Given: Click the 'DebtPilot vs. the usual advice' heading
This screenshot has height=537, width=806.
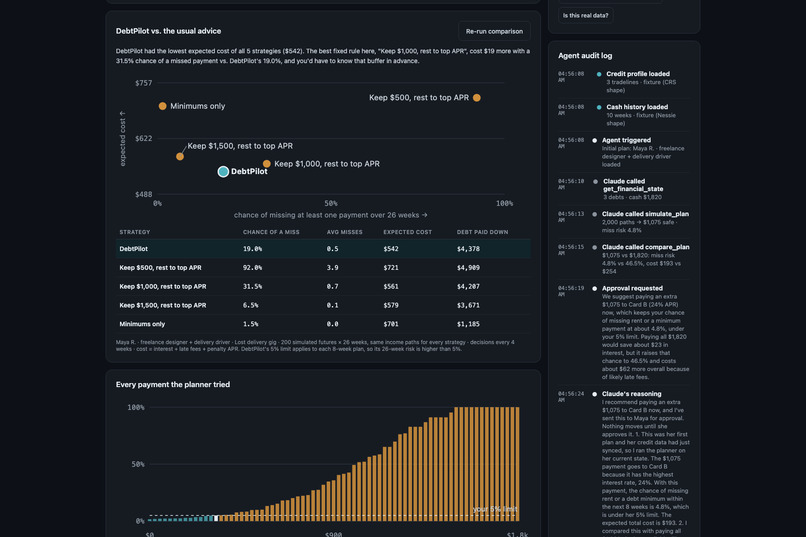Looking at the screenshot, I should click(x=168, y=31).
